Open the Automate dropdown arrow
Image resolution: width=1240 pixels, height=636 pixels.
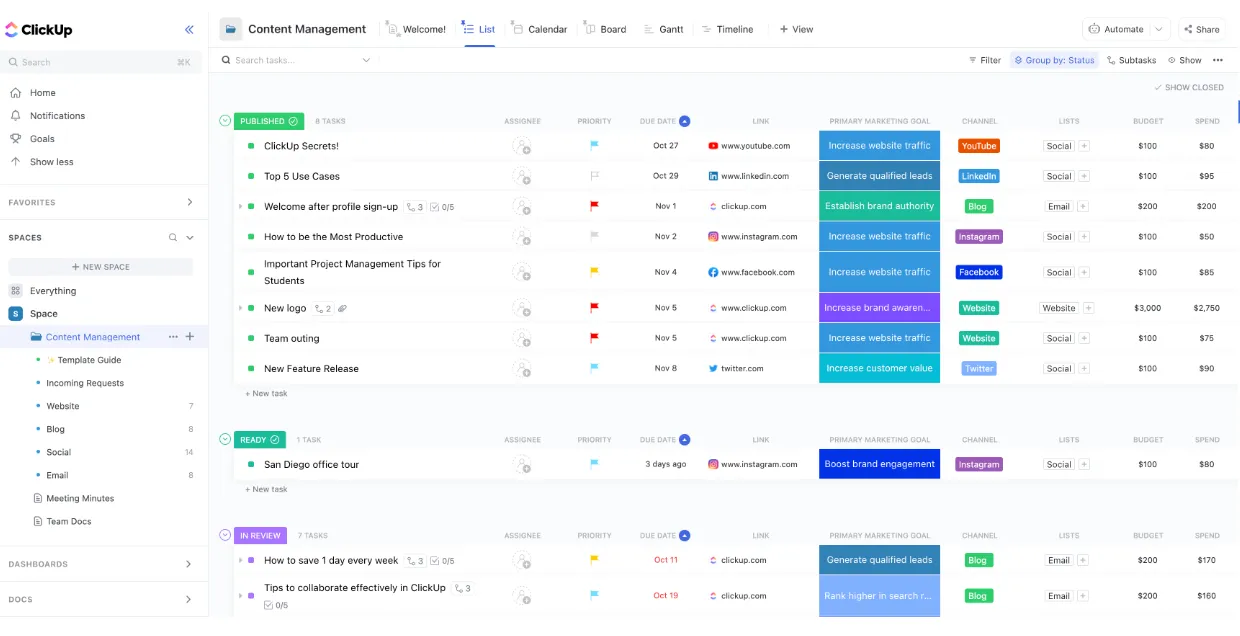[1159, 29]
